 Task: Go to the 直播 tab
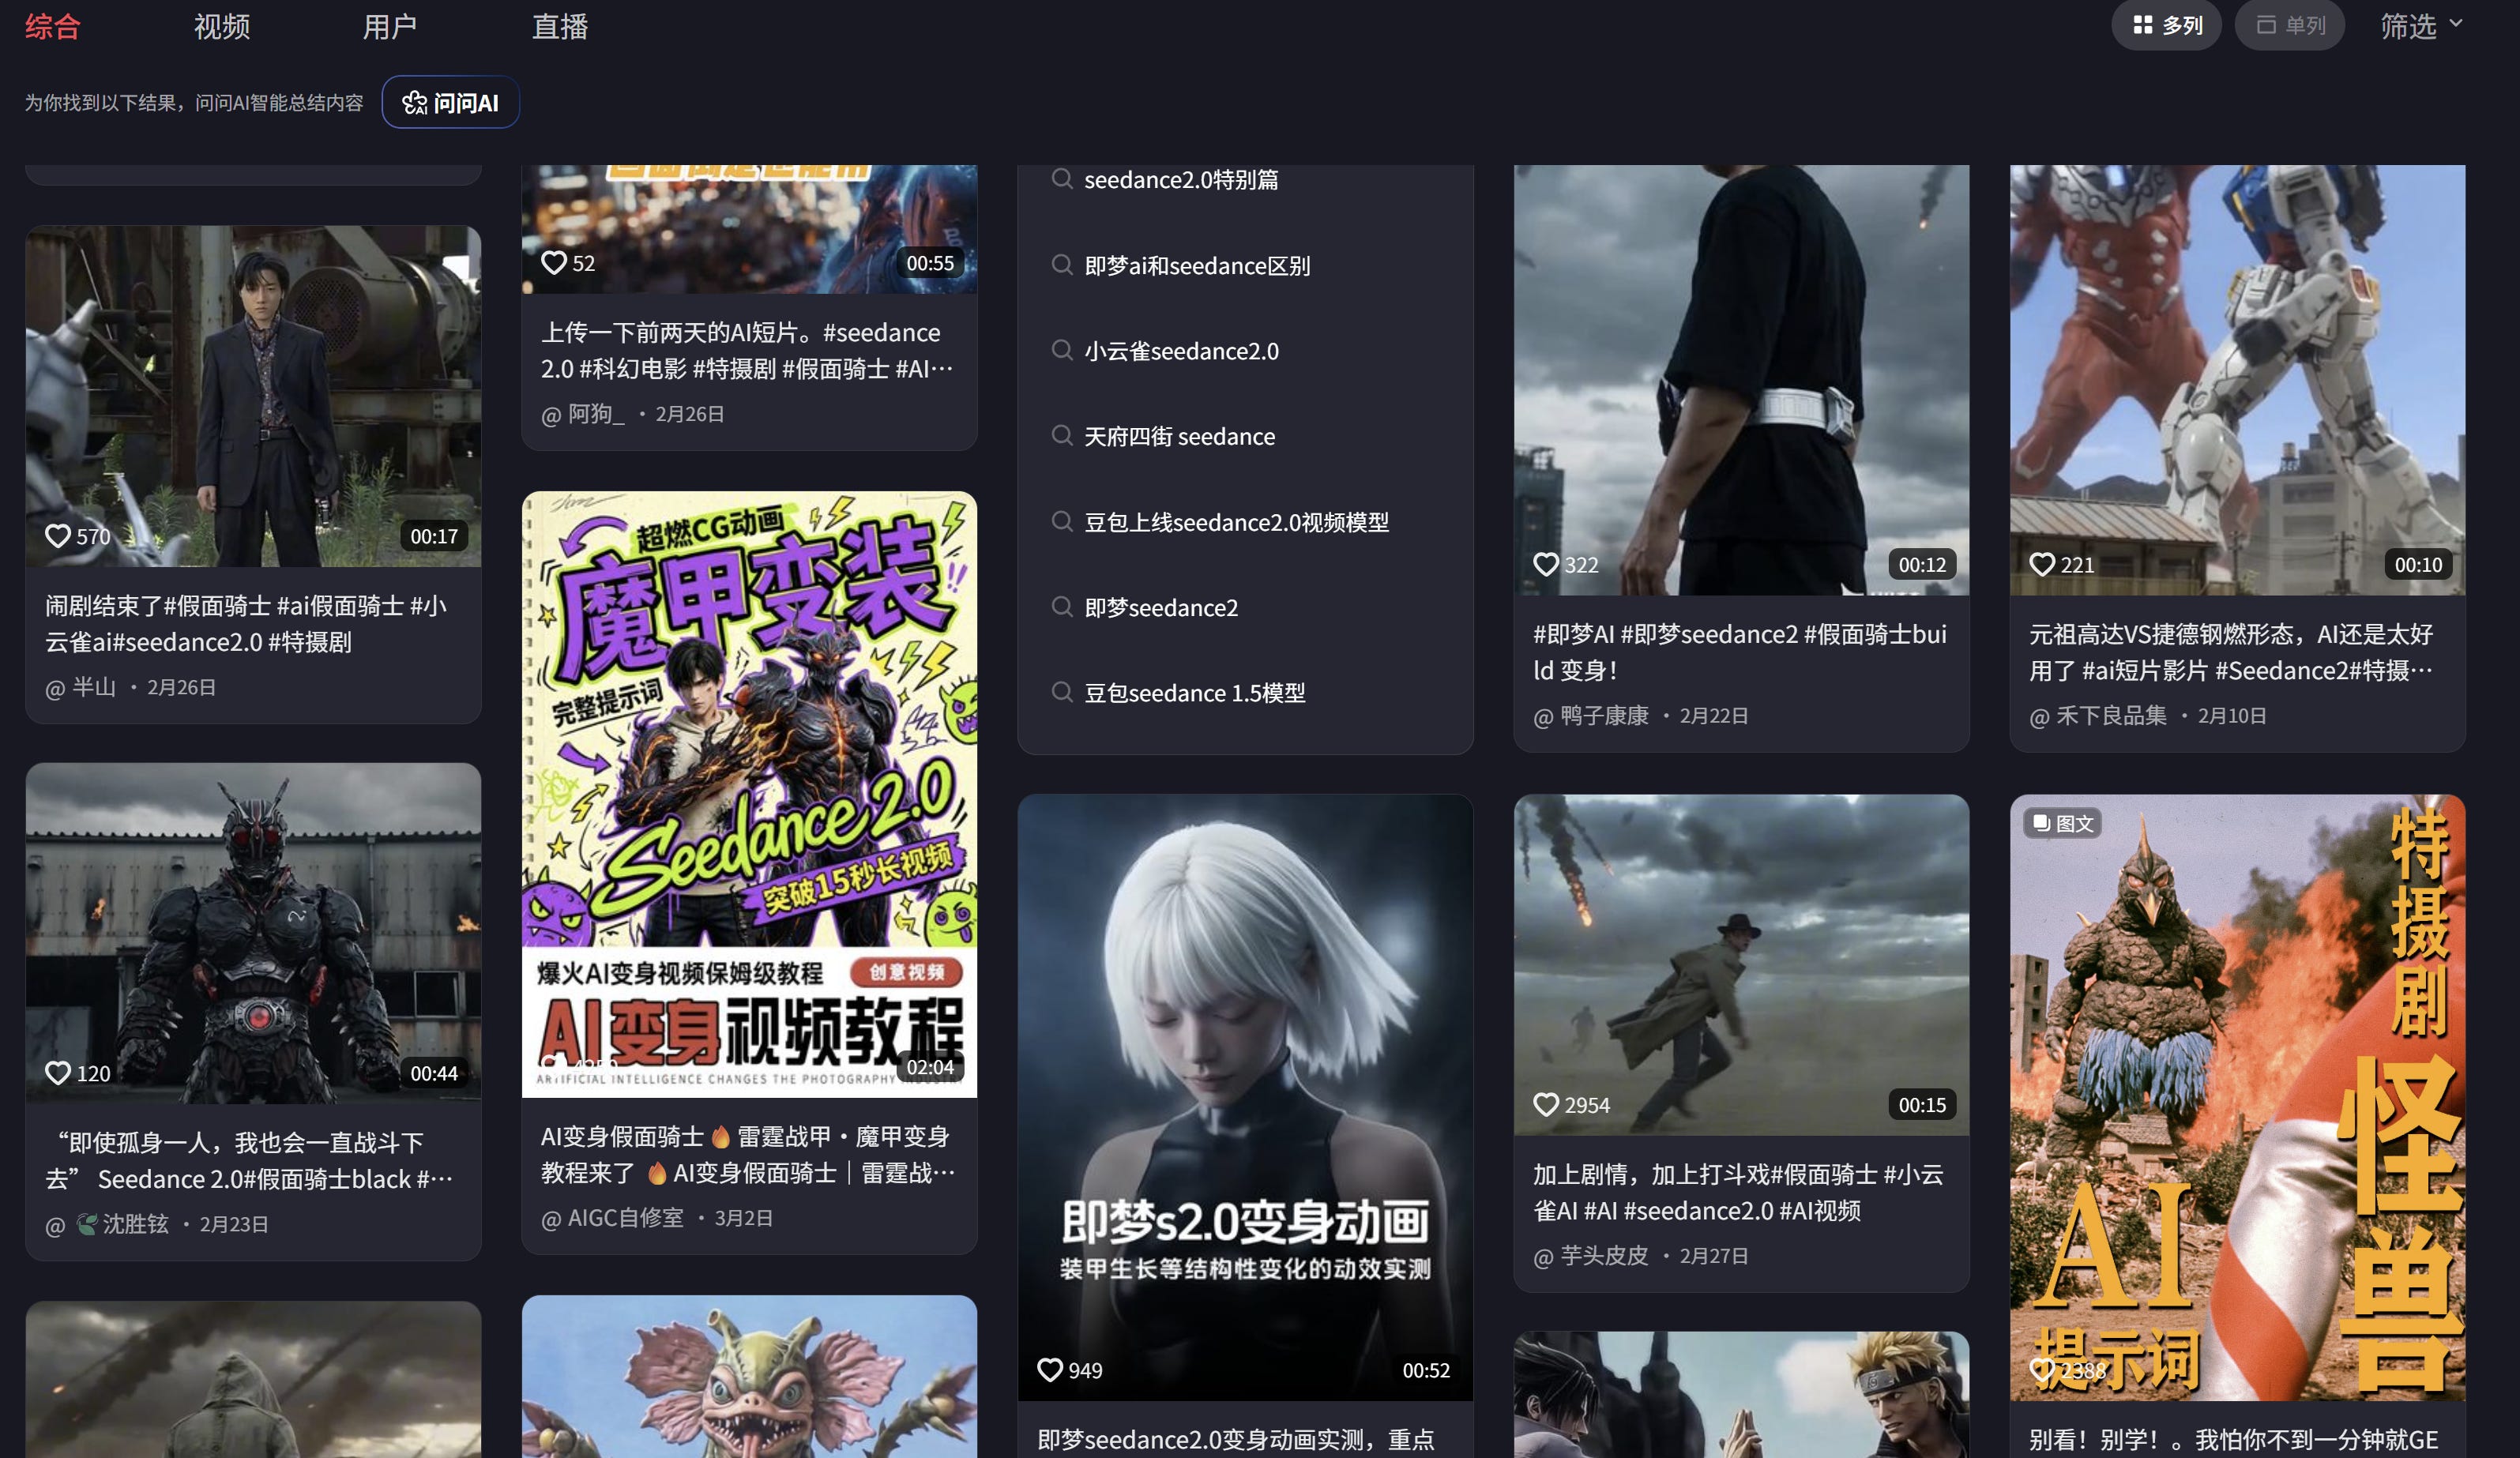[560, 26]
